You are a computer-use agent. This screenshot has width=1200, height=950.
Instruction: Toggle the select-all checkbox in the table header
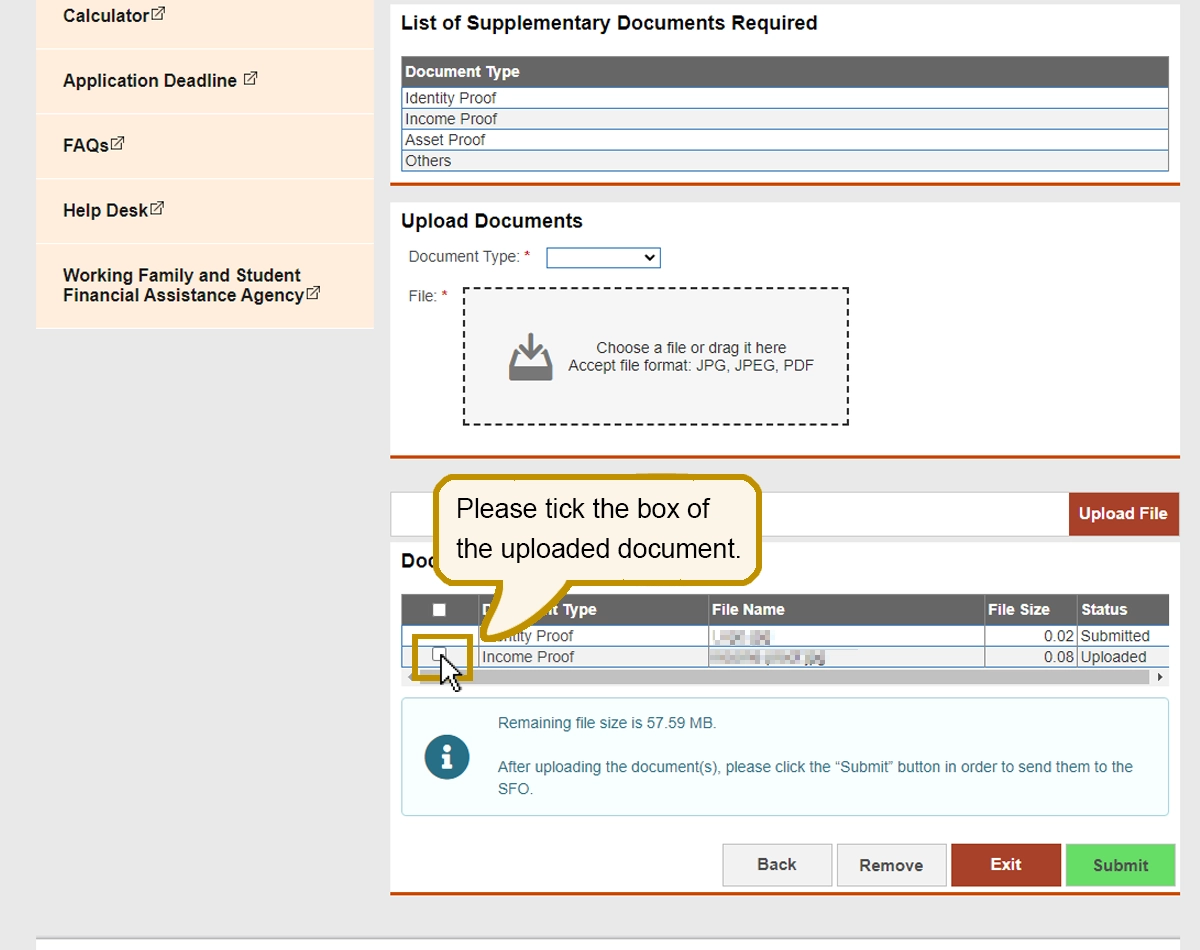[439, 610]
